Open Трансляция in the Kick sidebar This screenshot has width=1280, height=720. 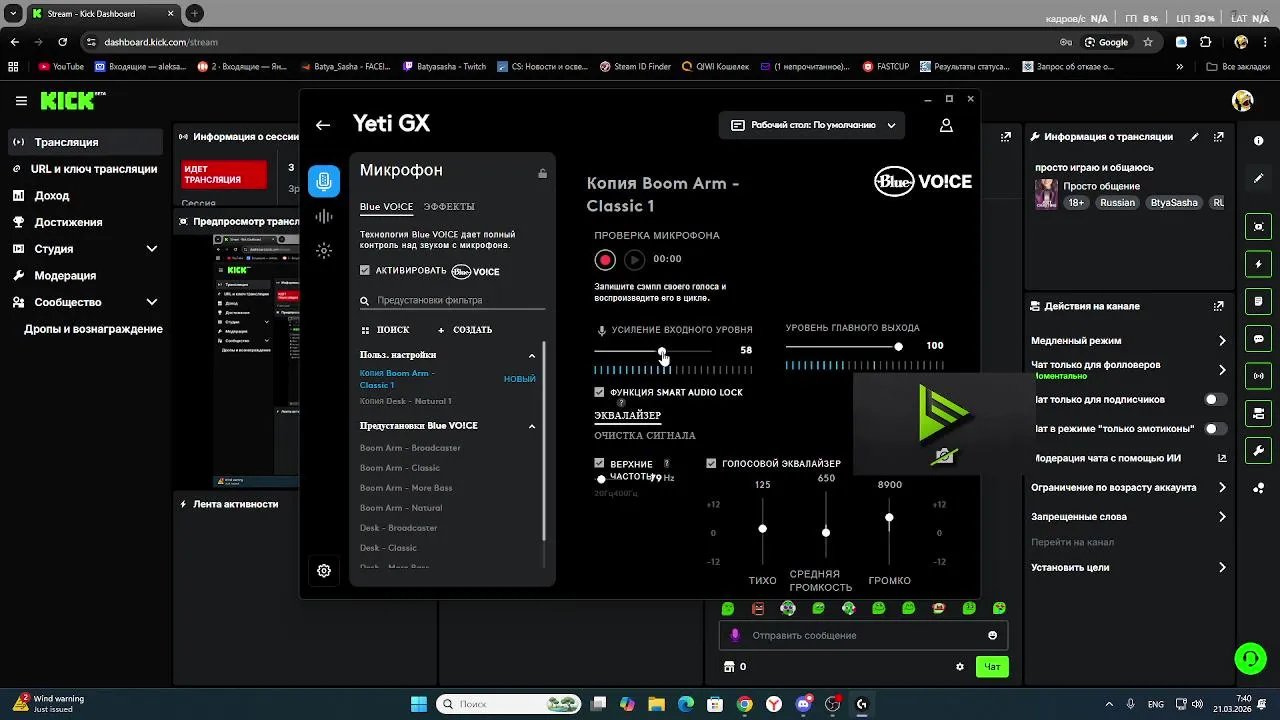coord(85,142)
